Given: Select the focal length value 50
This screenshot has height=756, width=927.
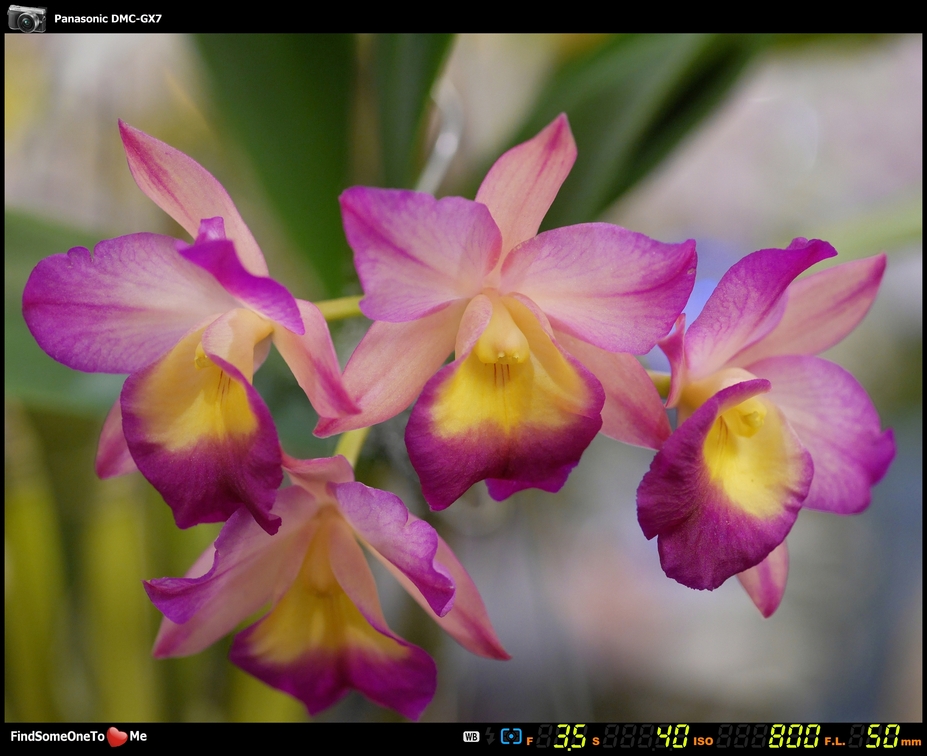Looking at the screenshot, I should coord(883,736).
